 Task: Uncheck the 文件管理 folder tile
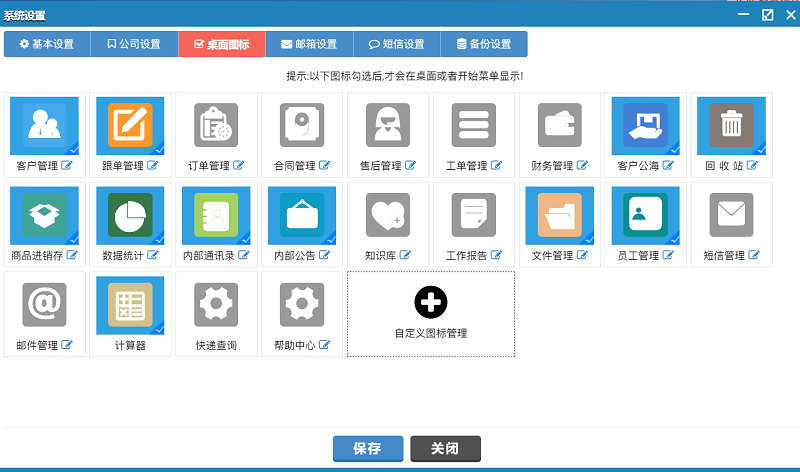[560, 216]
